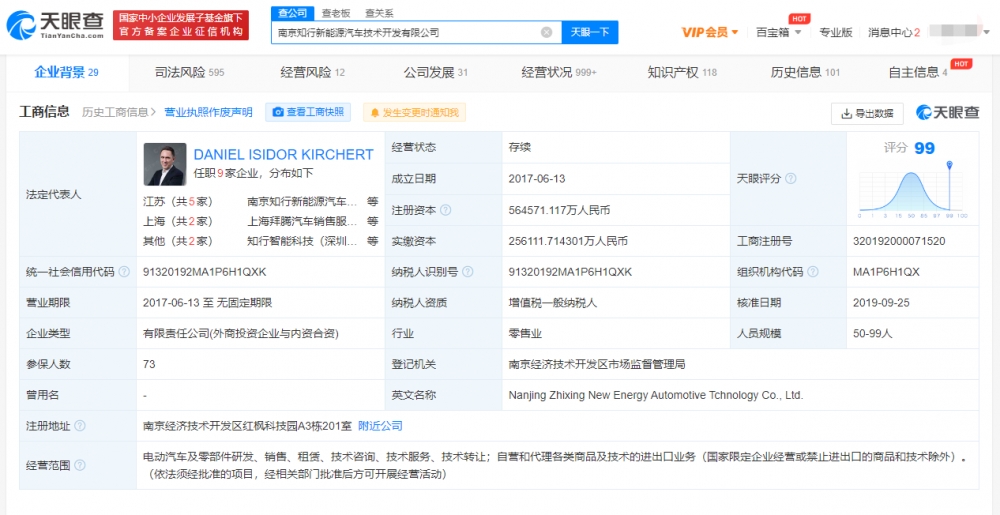Click the score distribution chart

(913, 191)
